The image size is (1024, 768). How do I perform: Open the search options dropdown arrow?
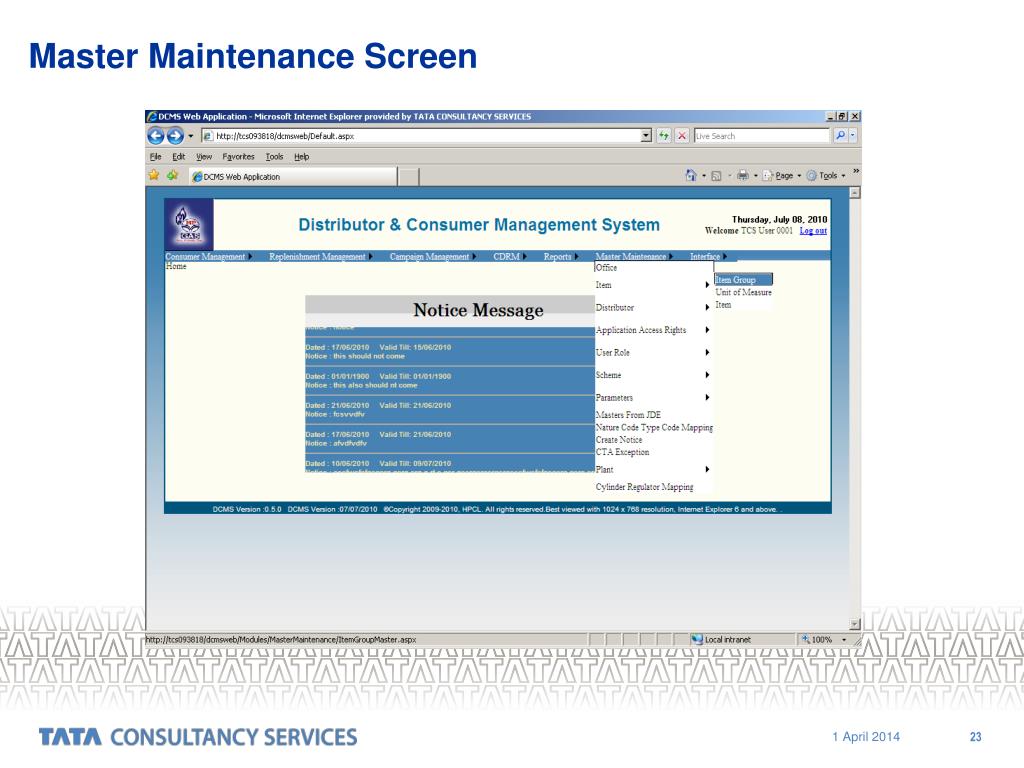click(853, 136)
